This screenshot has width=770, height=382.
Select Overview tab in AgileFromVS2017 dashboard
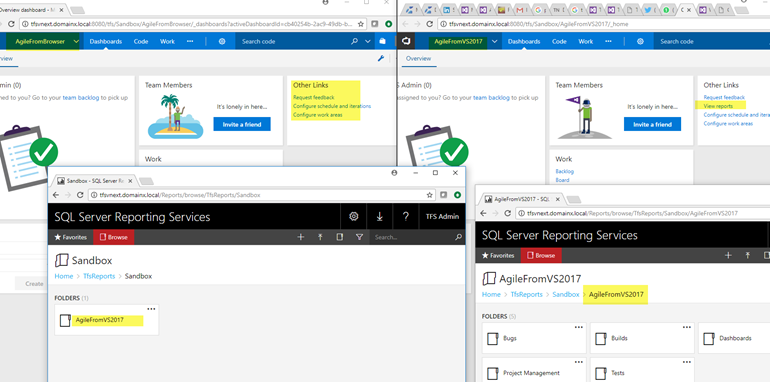coord(418,58)
